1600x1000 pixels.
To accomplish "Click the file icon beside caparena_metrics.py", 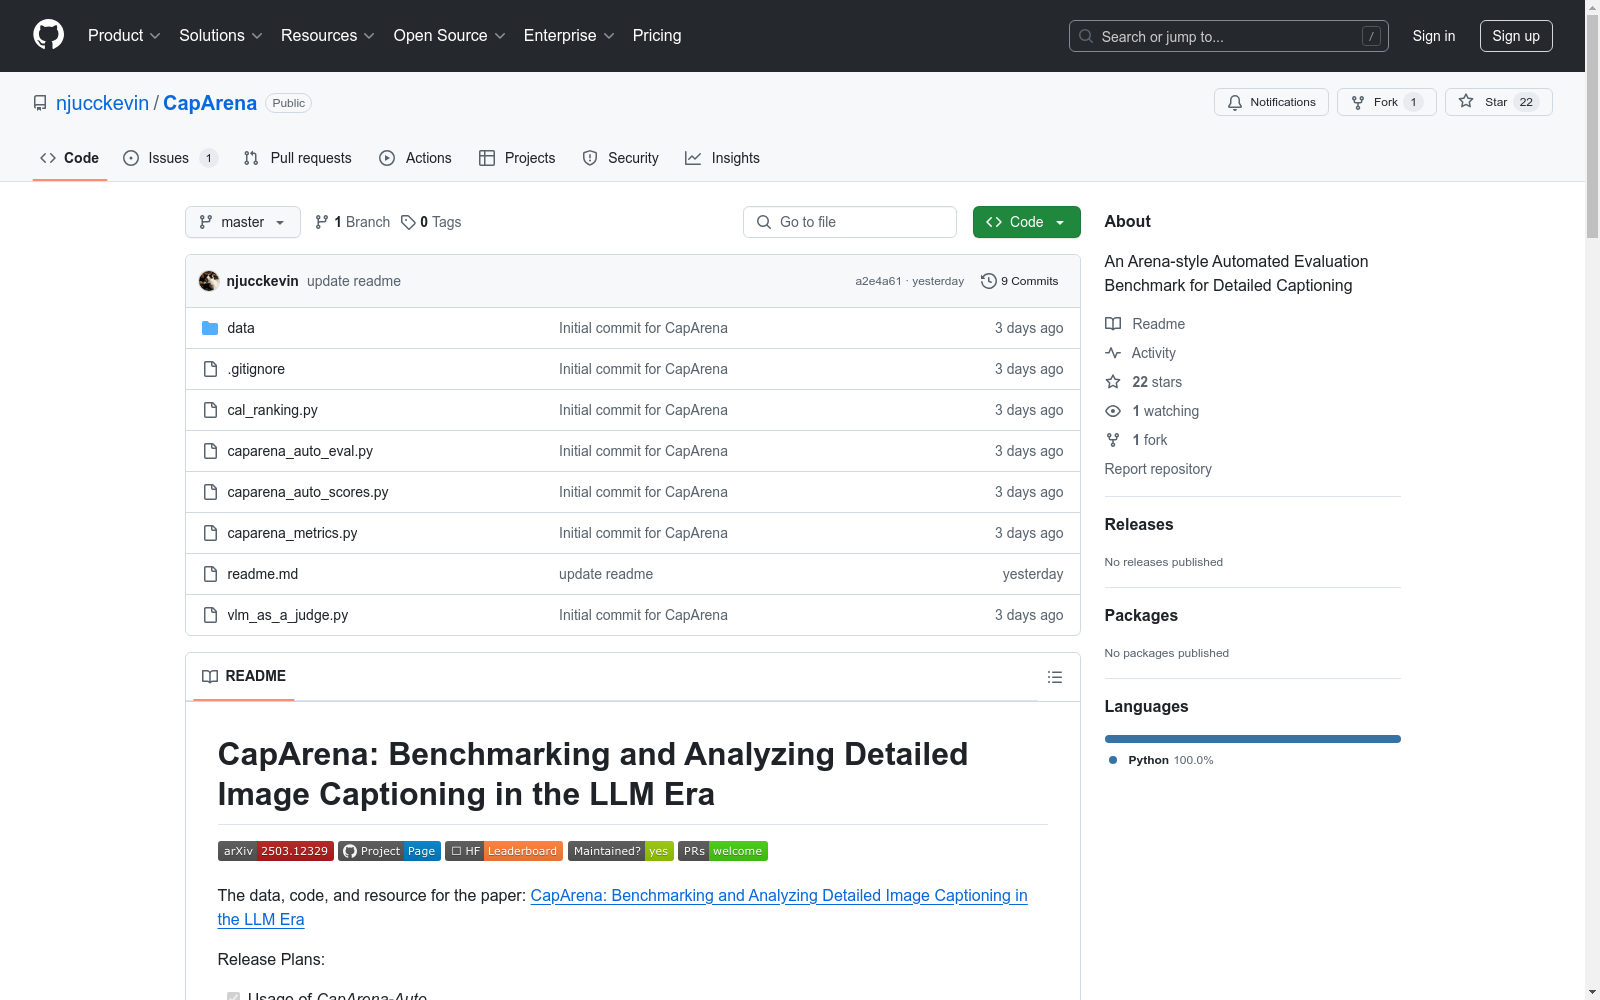I will (x=210, y=533).
